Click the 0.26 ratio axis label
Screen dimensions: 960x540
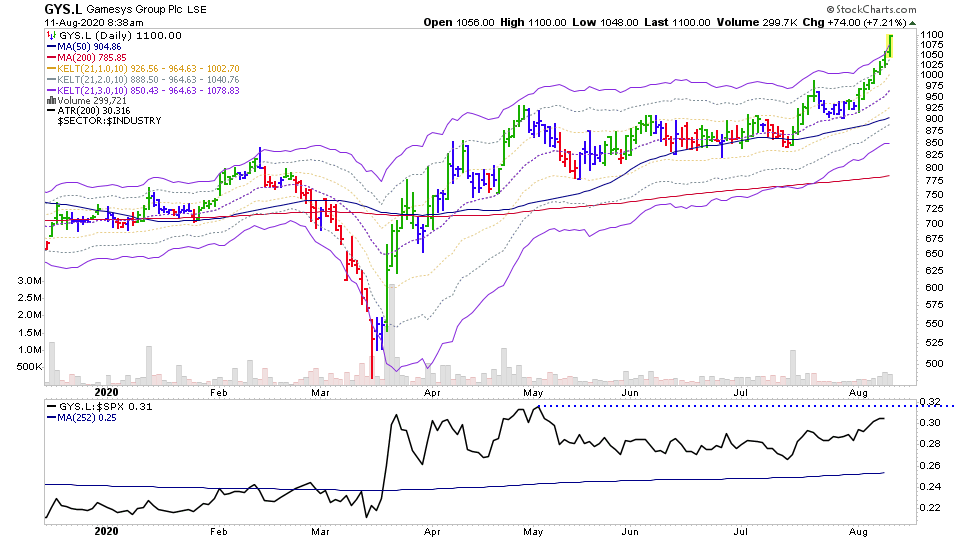930,465
